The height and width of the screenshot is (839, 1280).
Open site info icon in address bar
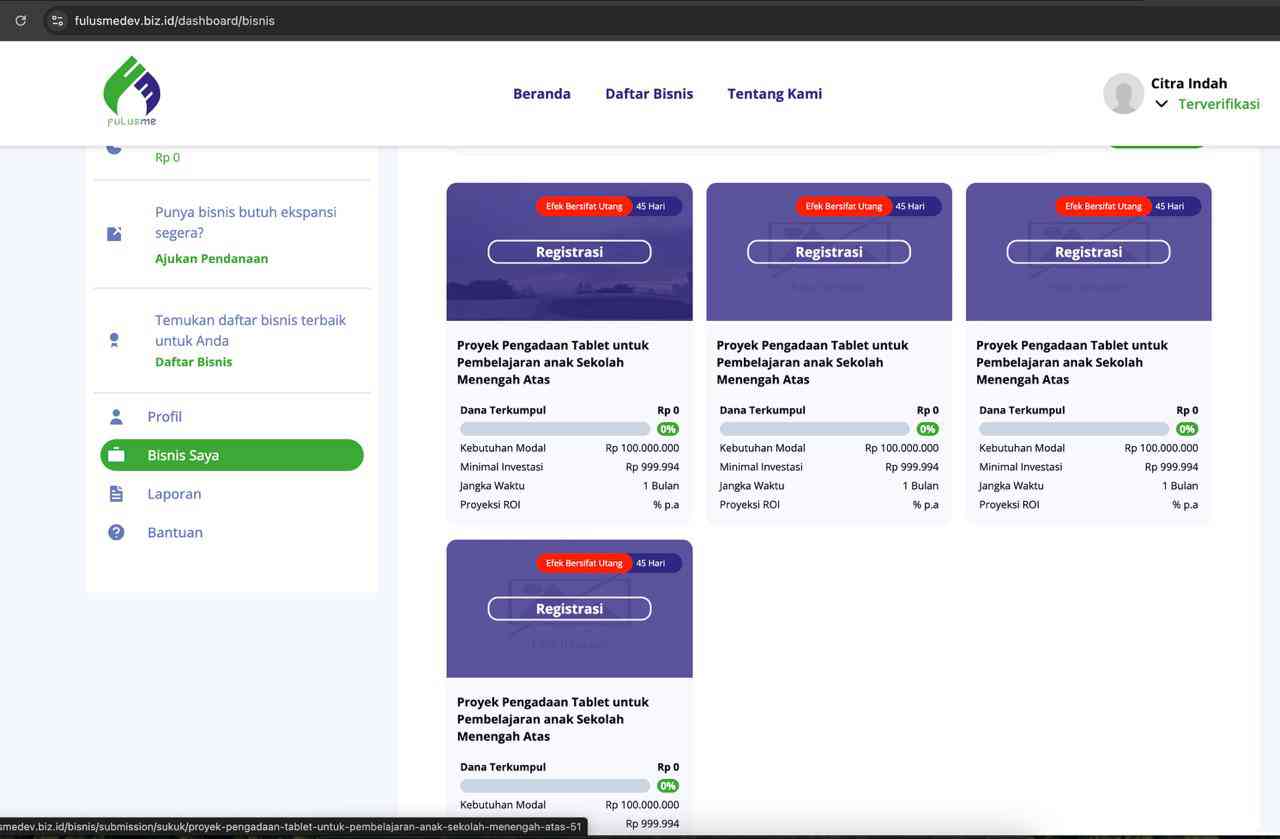57,20
